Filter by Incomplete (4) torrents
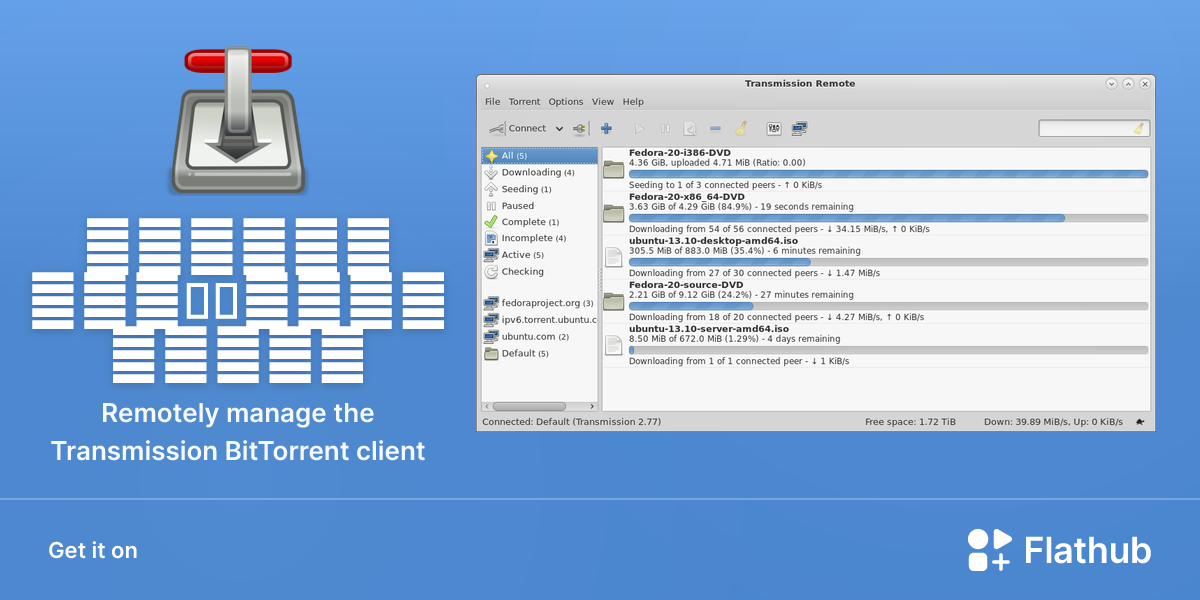The width and height of the screenshot is (1200, 600). 540,239
